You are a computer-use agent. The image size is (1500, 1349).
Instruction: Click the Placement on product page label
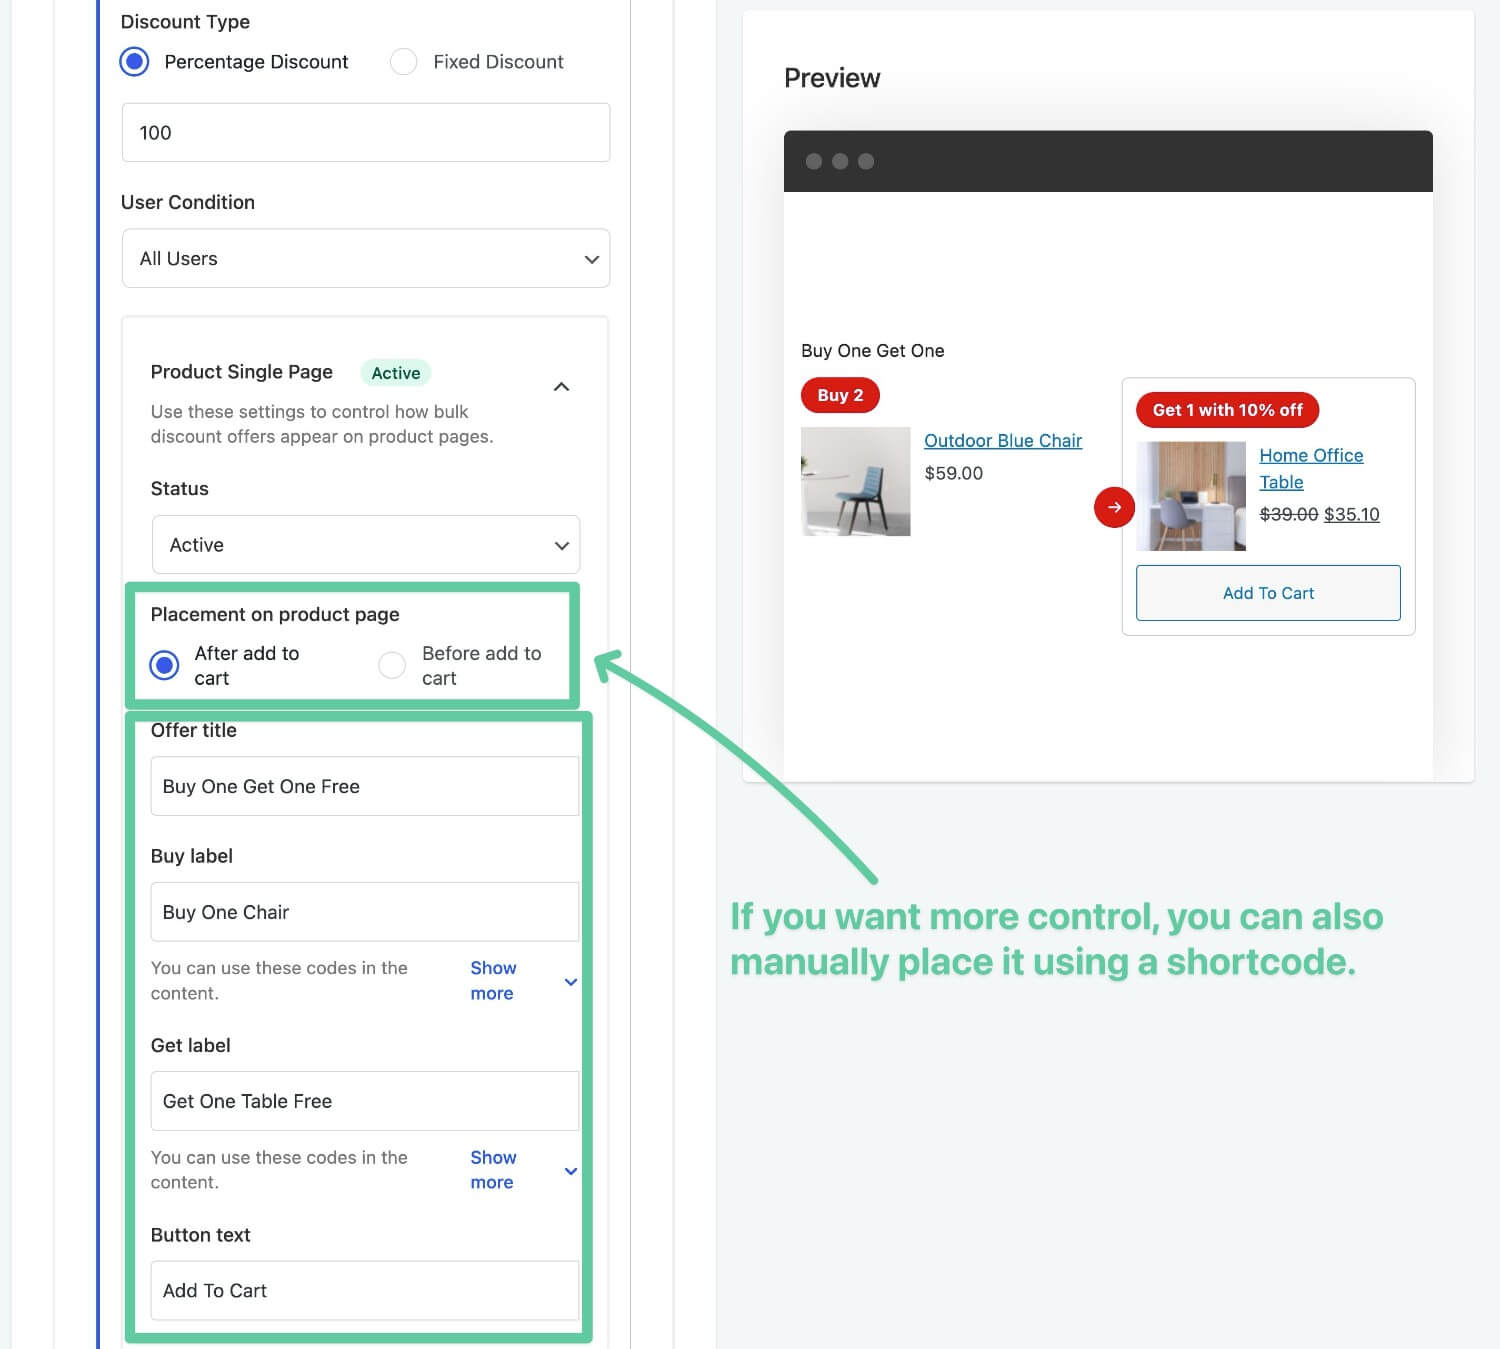point(275,614)
